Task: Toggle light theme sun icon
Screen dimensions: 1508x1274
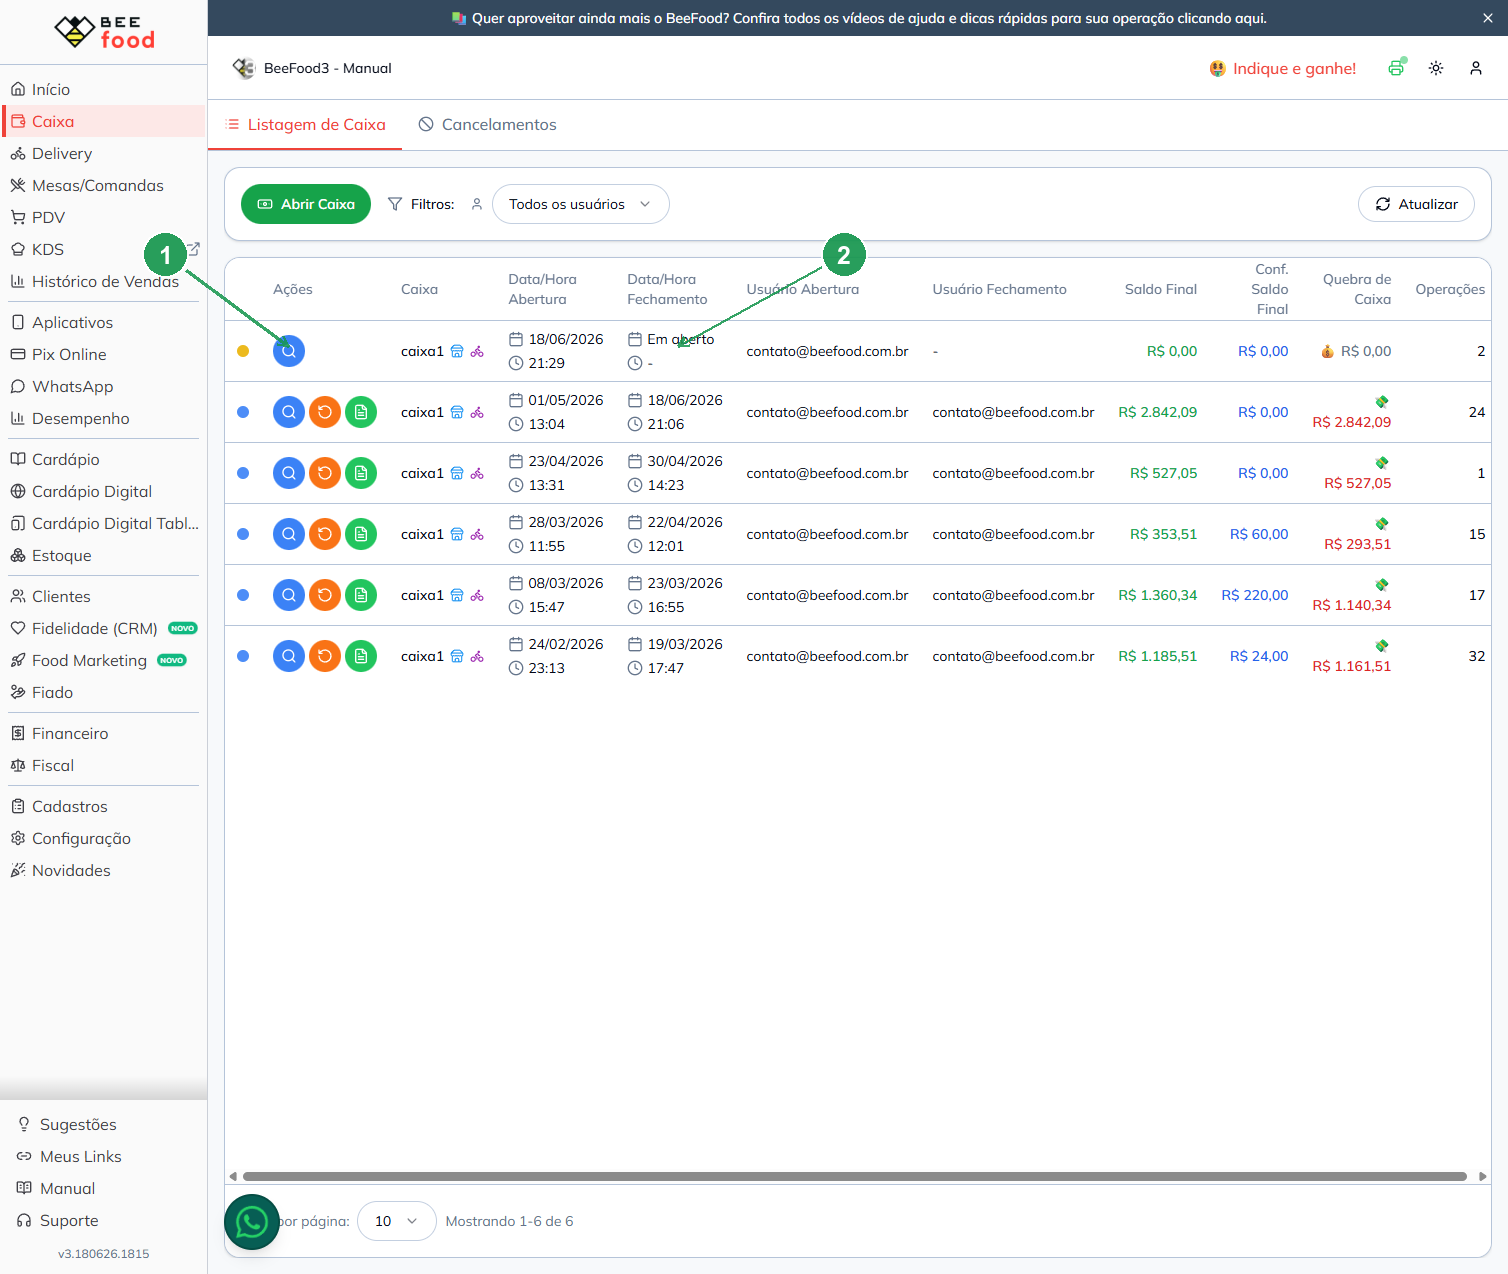Action: point(1436,68)
